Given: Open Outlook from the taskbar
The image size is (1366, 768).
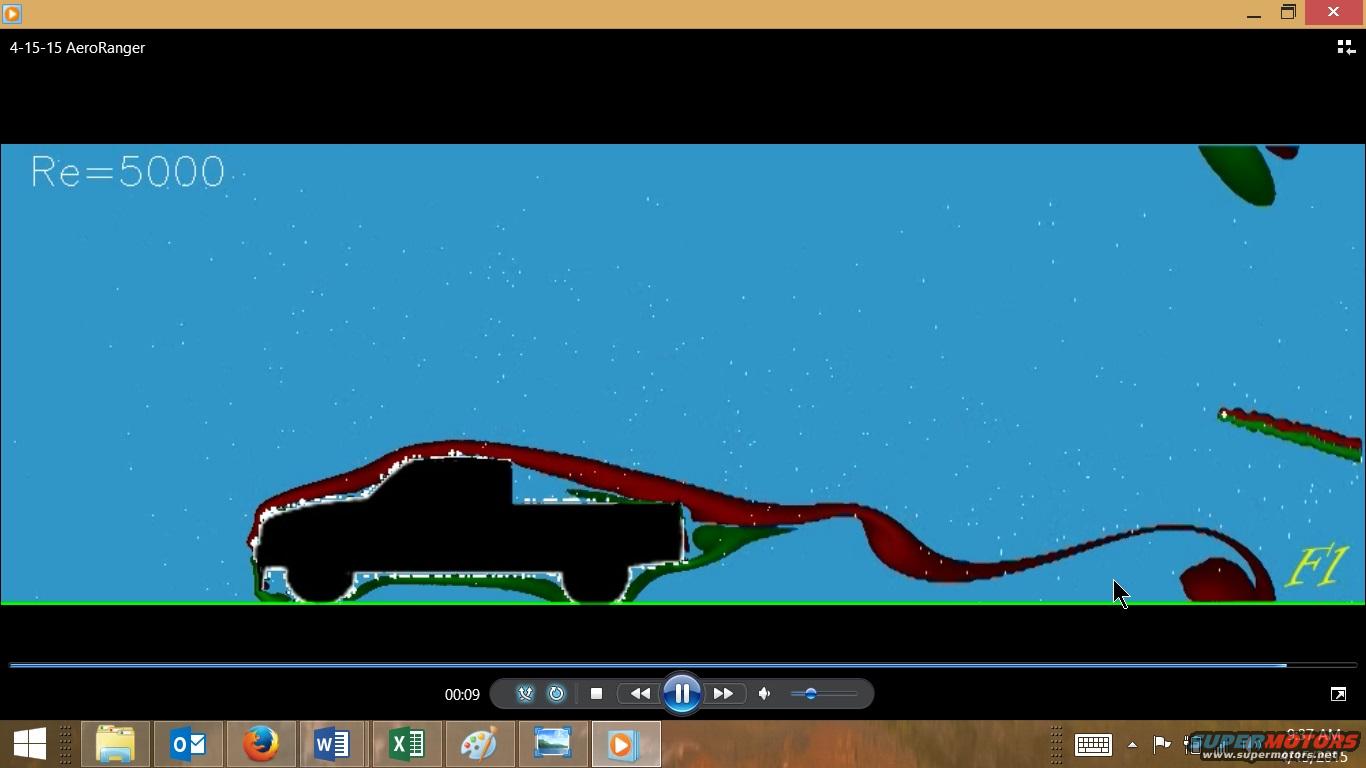Looking at the screenshot, I should [188, 744].
